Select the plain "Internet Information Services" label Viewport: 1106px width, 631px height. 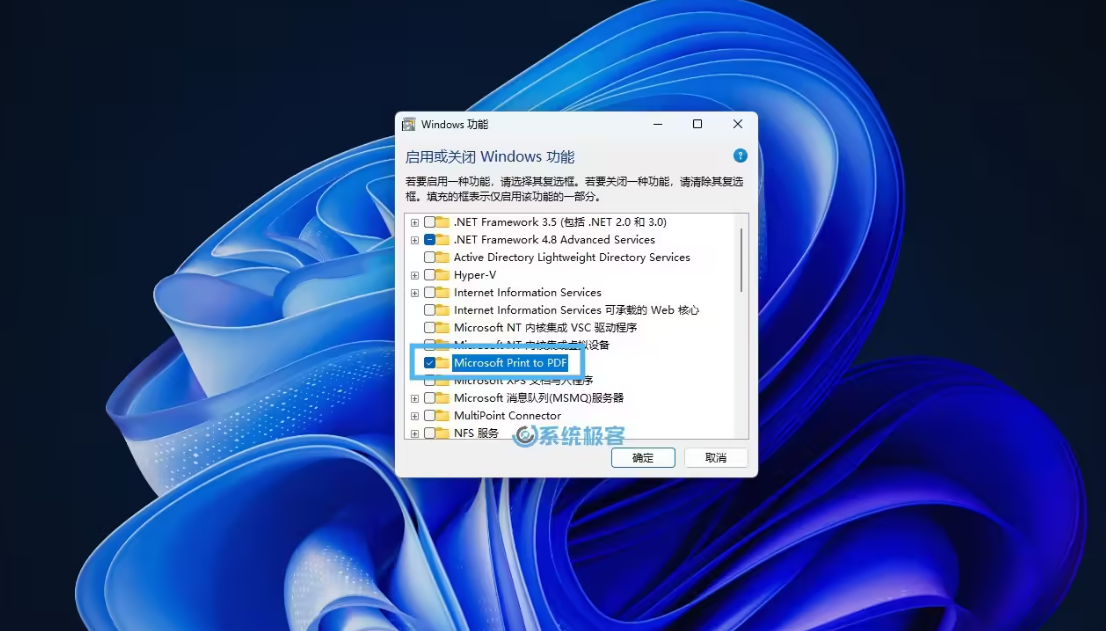coord(528,293)
